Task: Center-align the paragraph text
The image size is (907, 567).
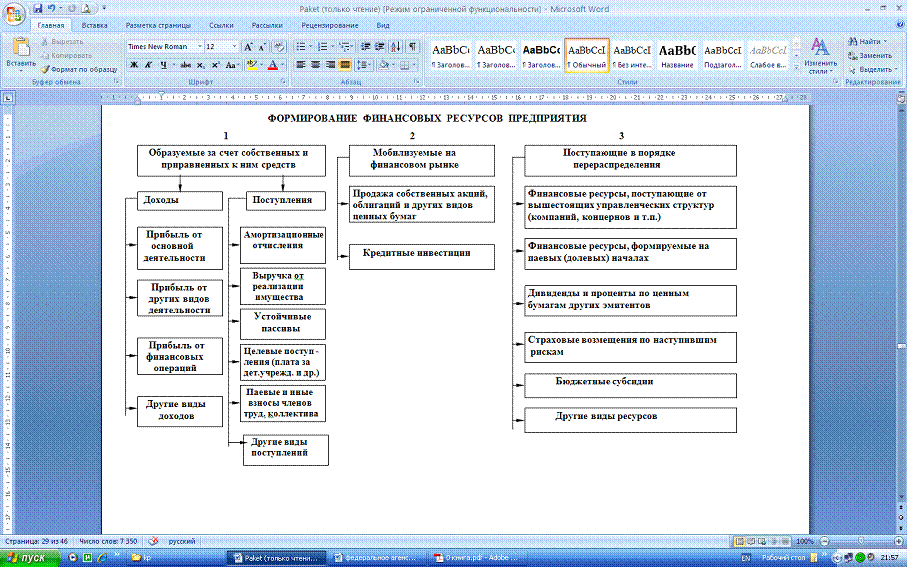Action: (315, 65)
